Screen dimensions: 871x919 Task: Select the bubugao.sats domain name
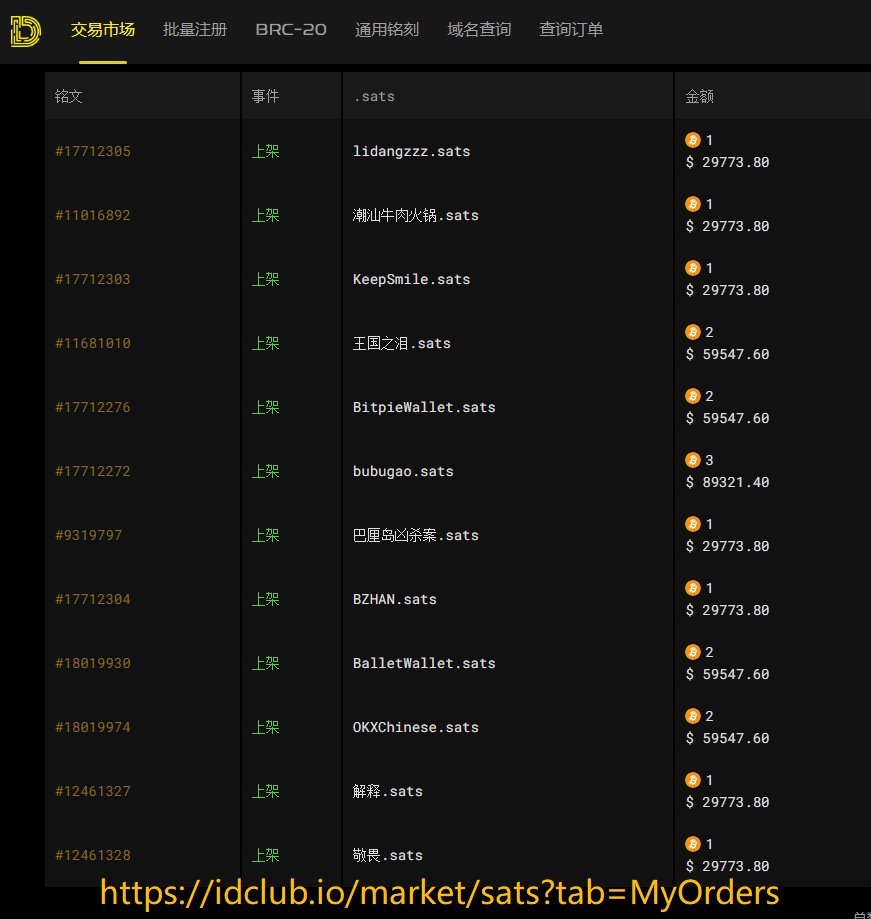click(403, 471)
